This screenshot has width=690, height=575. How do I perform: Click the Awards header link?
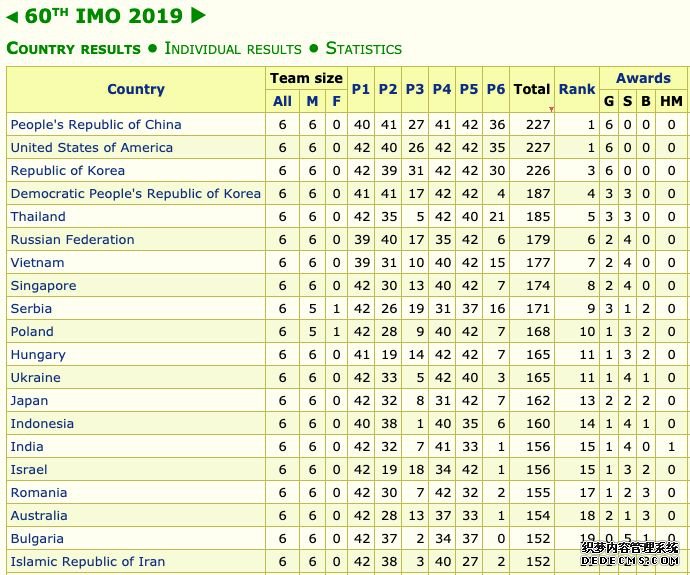[643, 78]
